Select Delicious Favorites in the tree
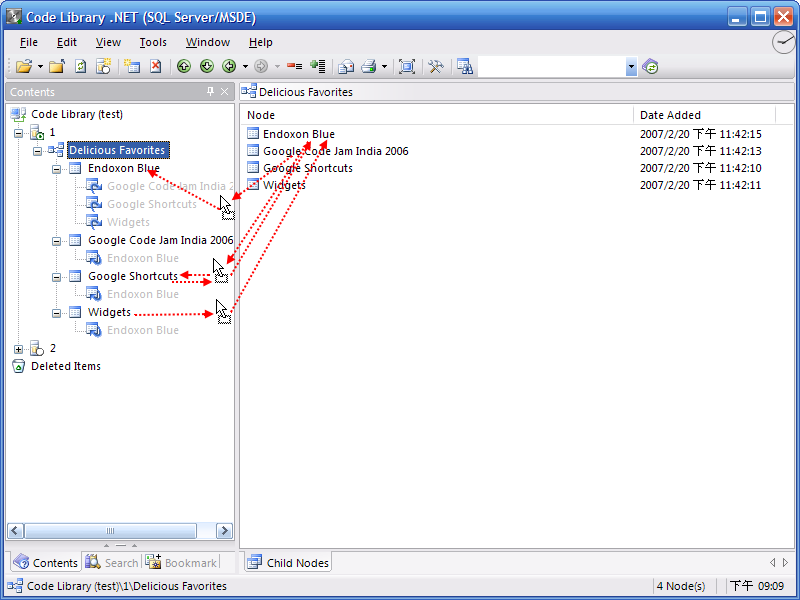The width and height of the screenshot is (800, 600). 118,150
